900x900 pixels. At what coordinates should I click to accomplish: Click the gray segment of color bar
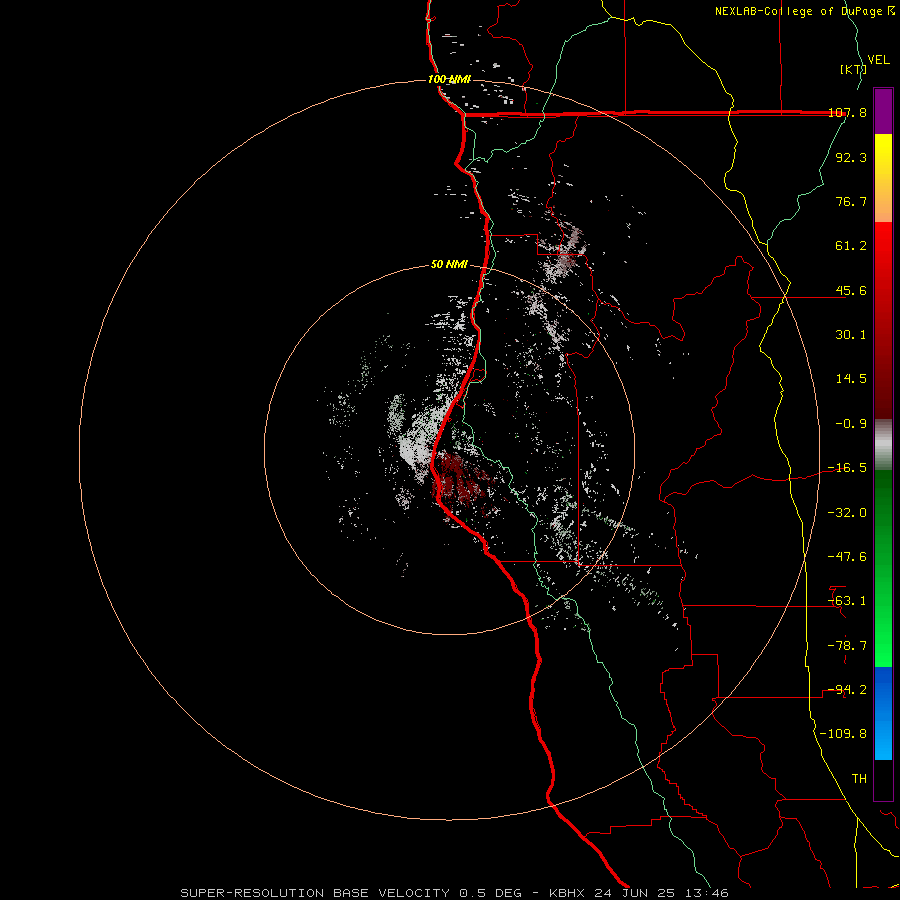pyautogui.click(x=883, y=445)
